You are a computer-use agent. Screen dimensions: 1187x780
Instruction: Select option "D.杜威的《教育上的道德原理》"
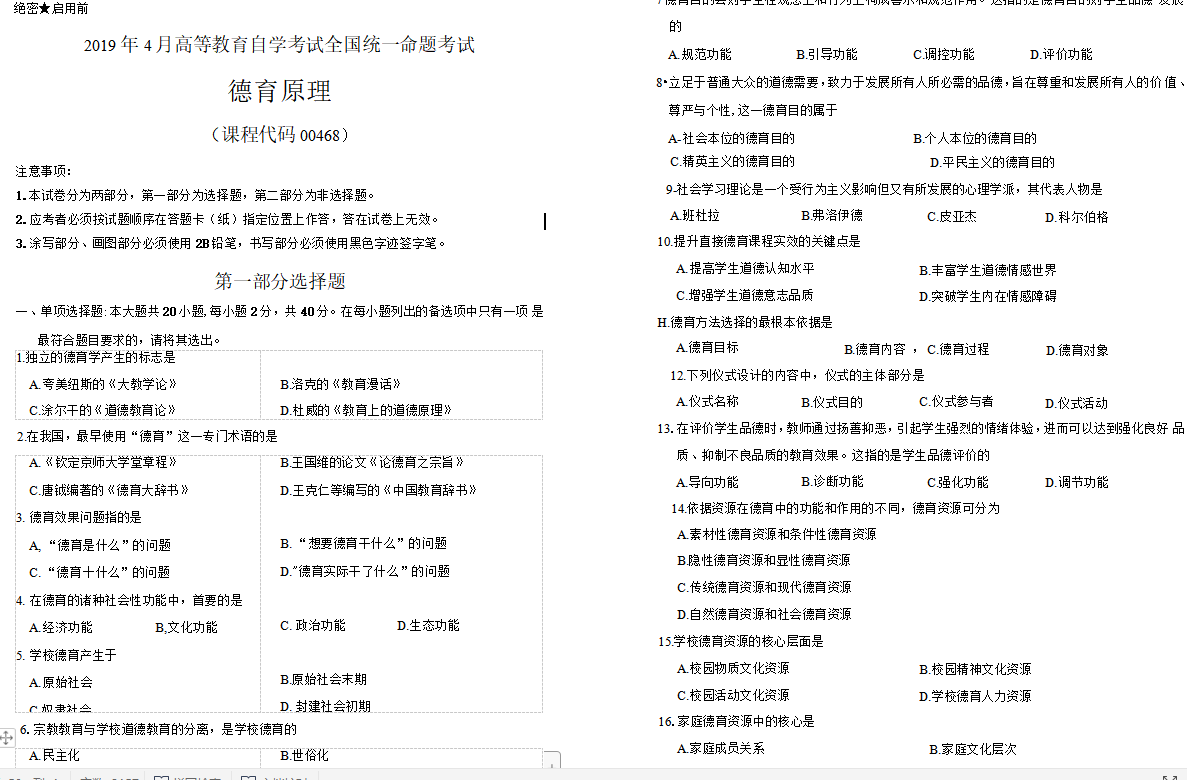pos(366,410)
